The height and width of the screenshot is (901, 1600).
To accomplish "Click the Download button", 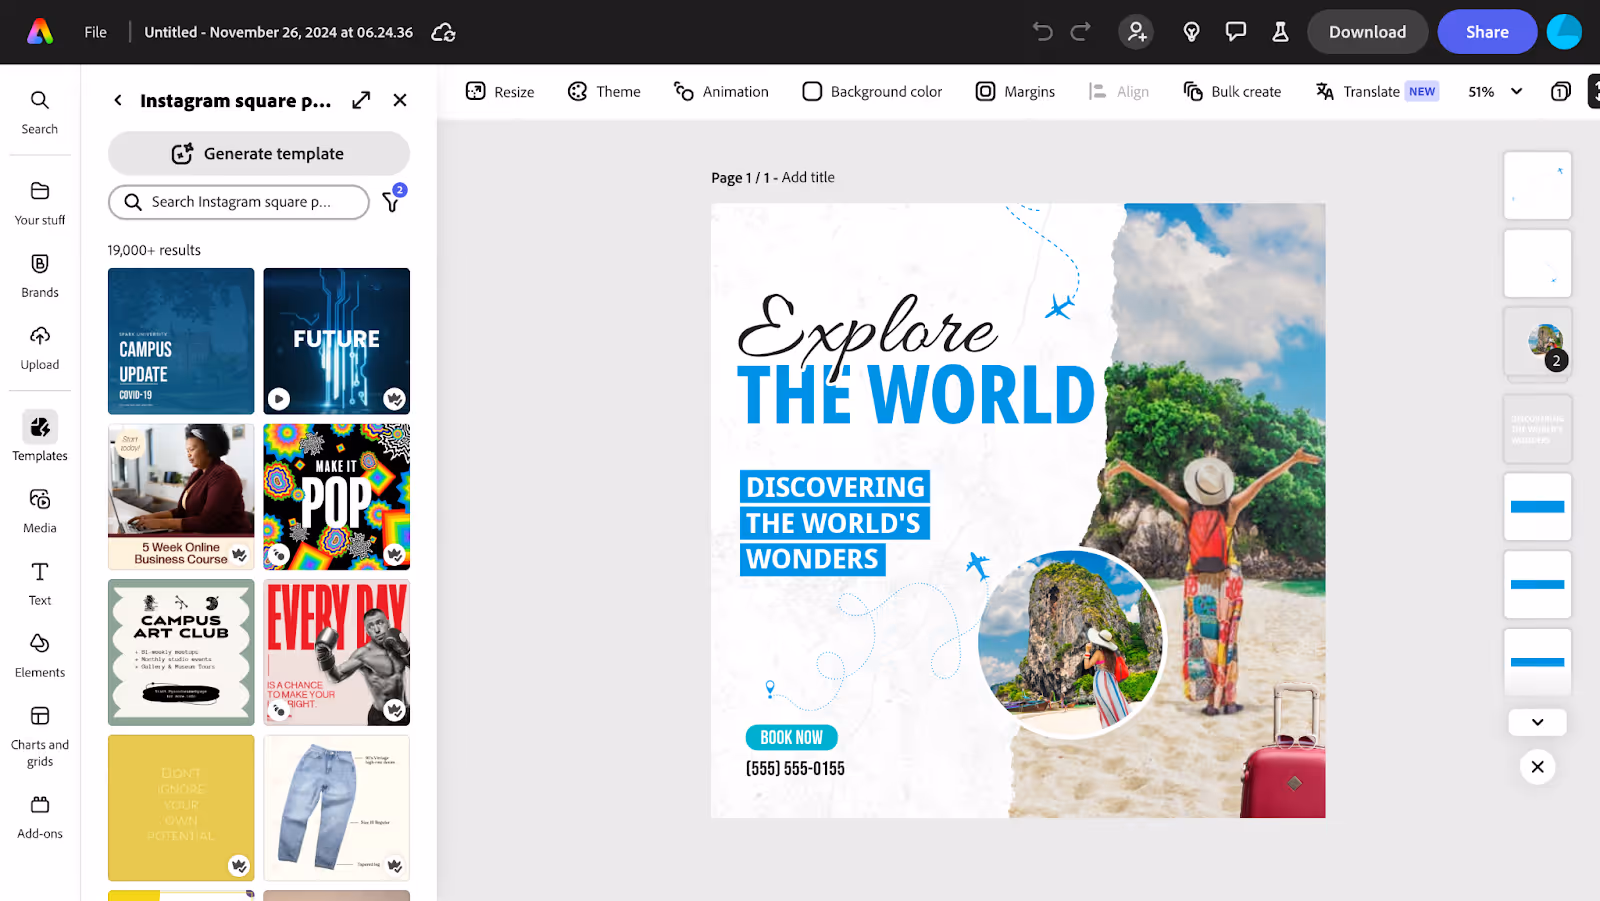I will point(1367,32).
